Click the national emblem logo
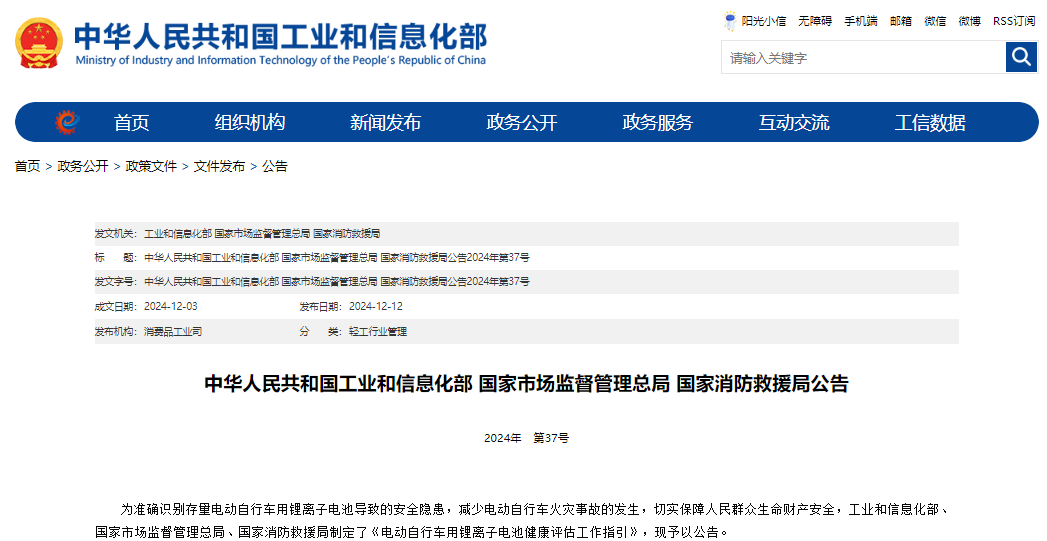This screenshot has height=541, width=1047. tap(39, 43)
